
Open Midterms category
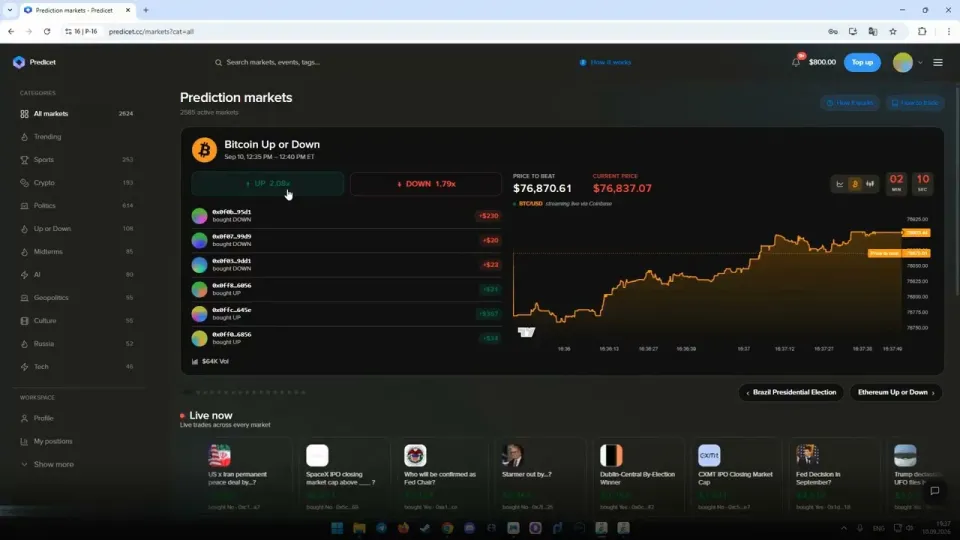[77, 252]
